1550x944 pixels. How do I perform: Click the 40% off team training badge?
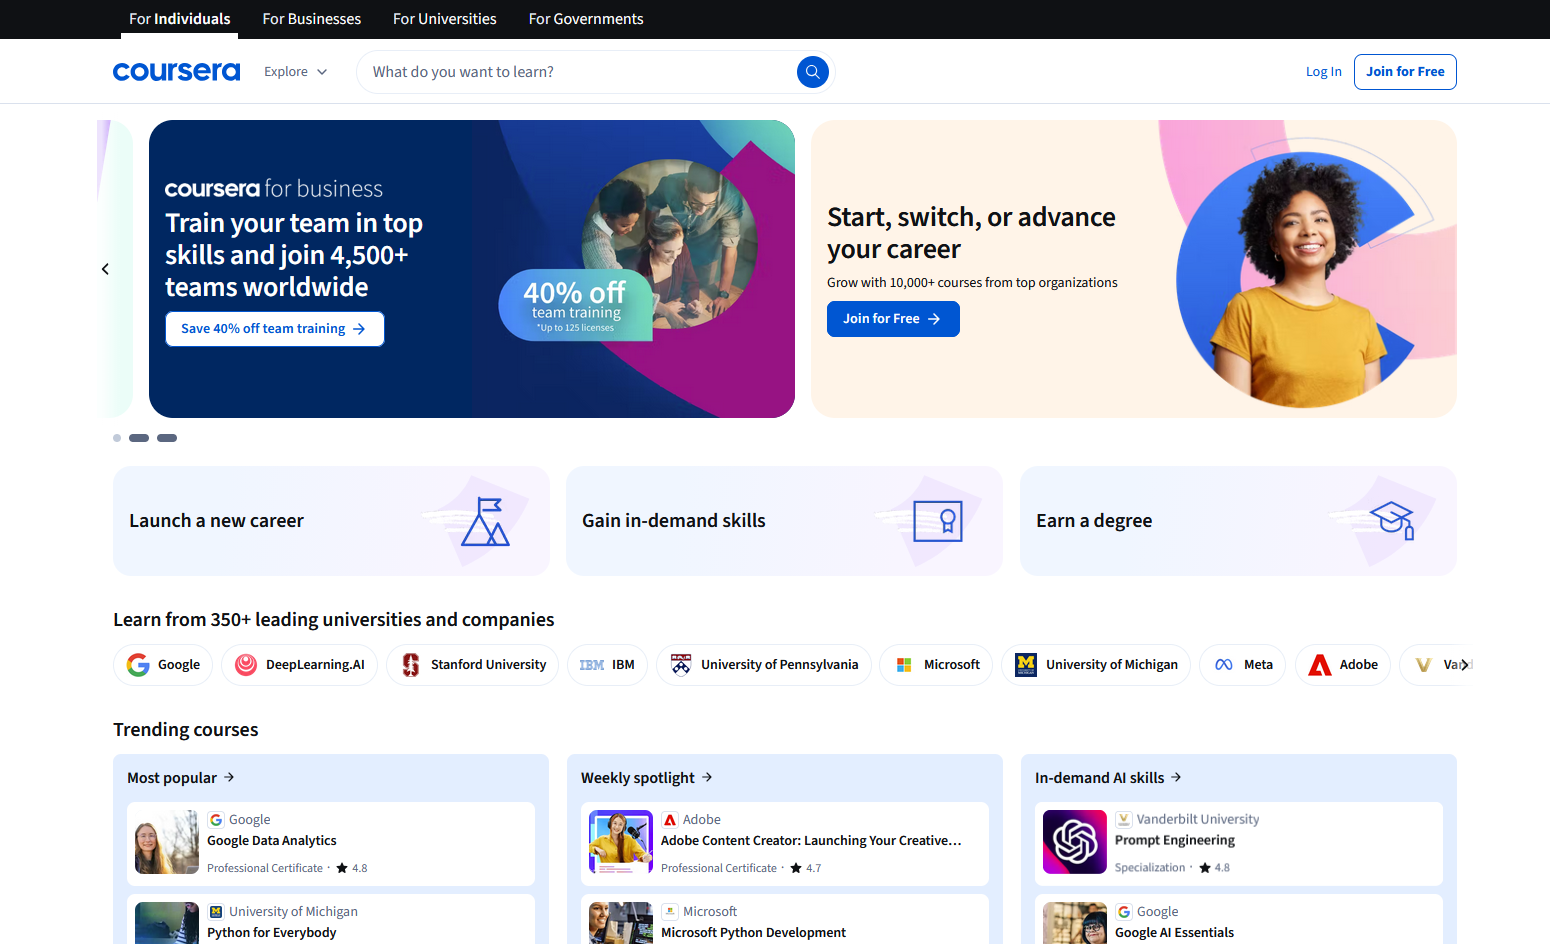pyautogui.click(x=576, y=305)
